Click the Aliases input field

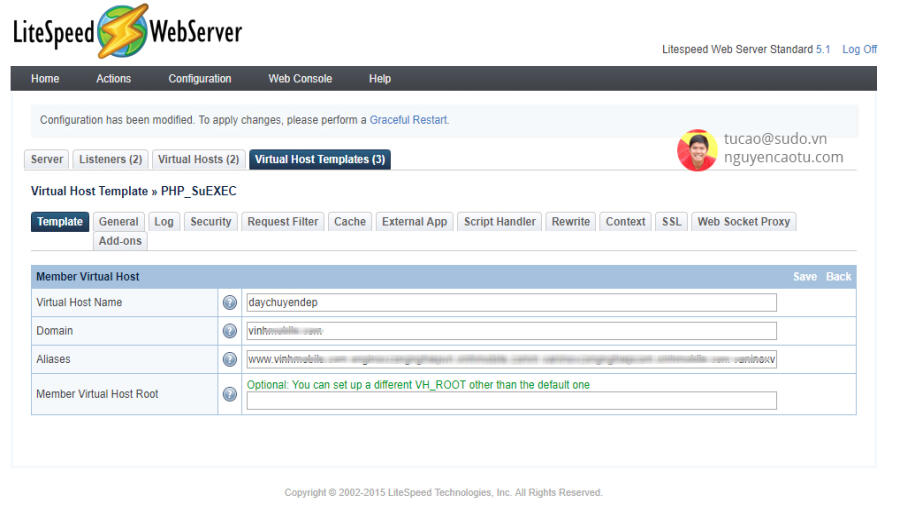tap(511, 359)
